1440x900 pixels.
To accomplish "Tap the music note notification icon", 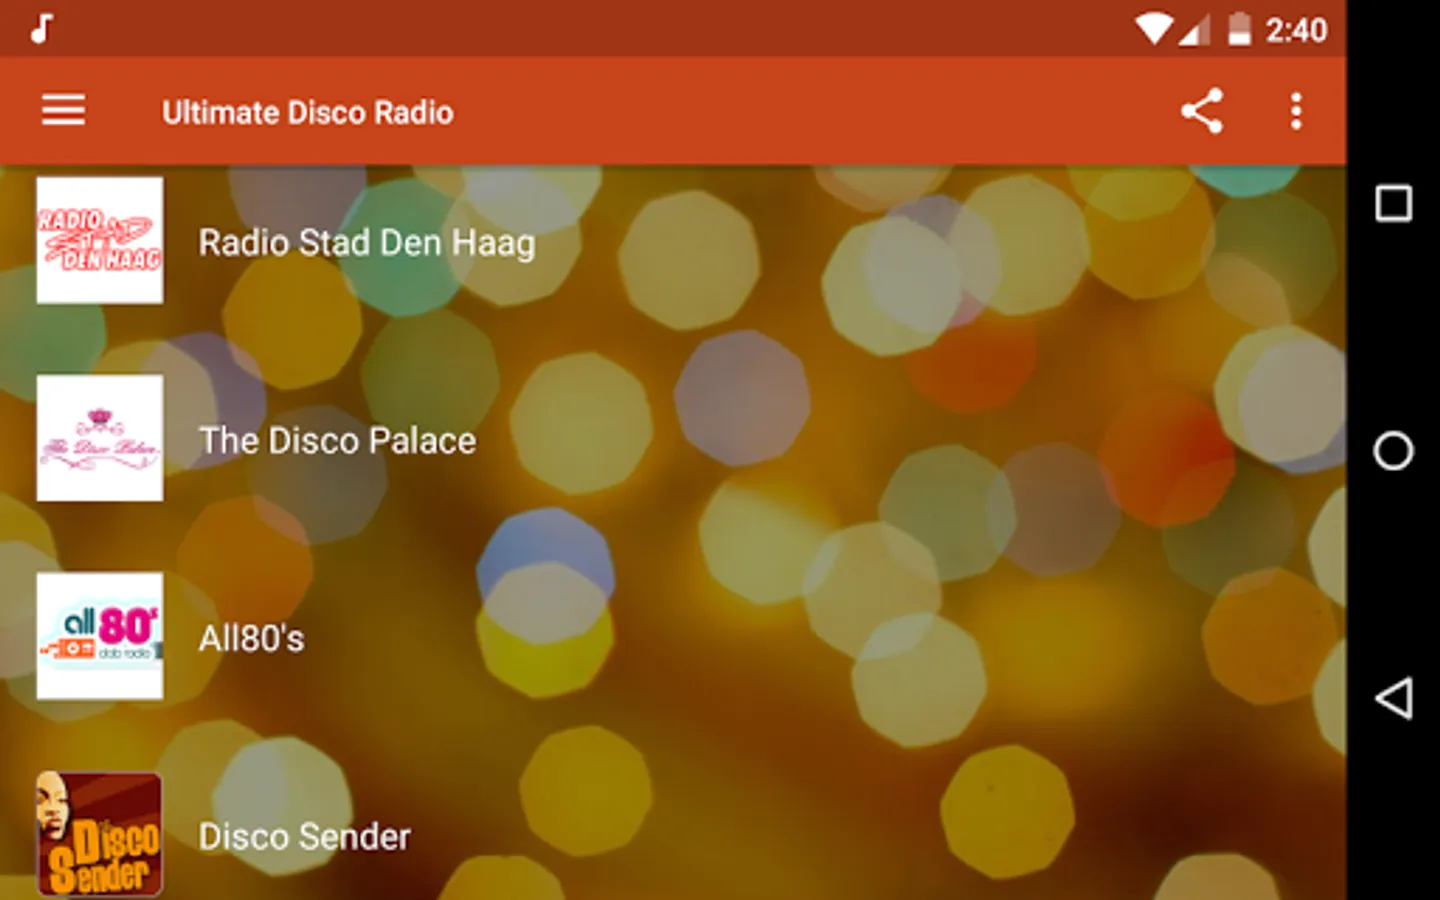I will tap(41, 29).
